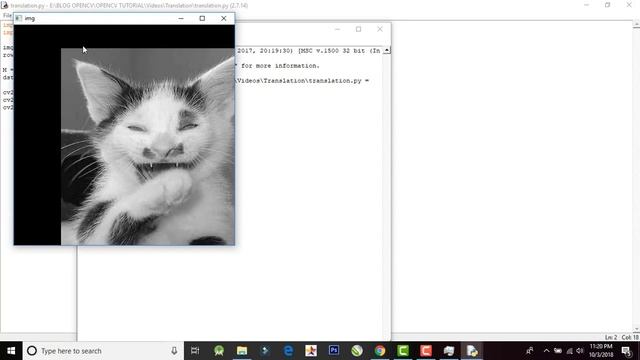Open Task View from the taskbar
This screenshot has height=360, width=640.
[x=195, y=351]
